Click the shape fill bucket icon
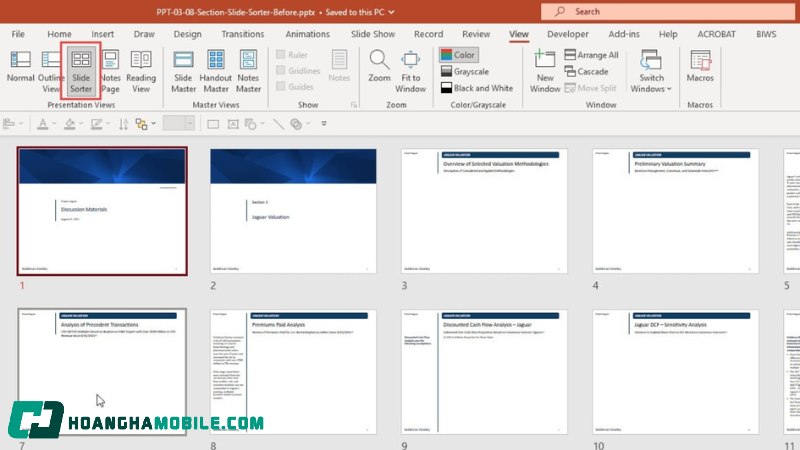The height and width of the screenshot is (450, 800). coord(70,123)
